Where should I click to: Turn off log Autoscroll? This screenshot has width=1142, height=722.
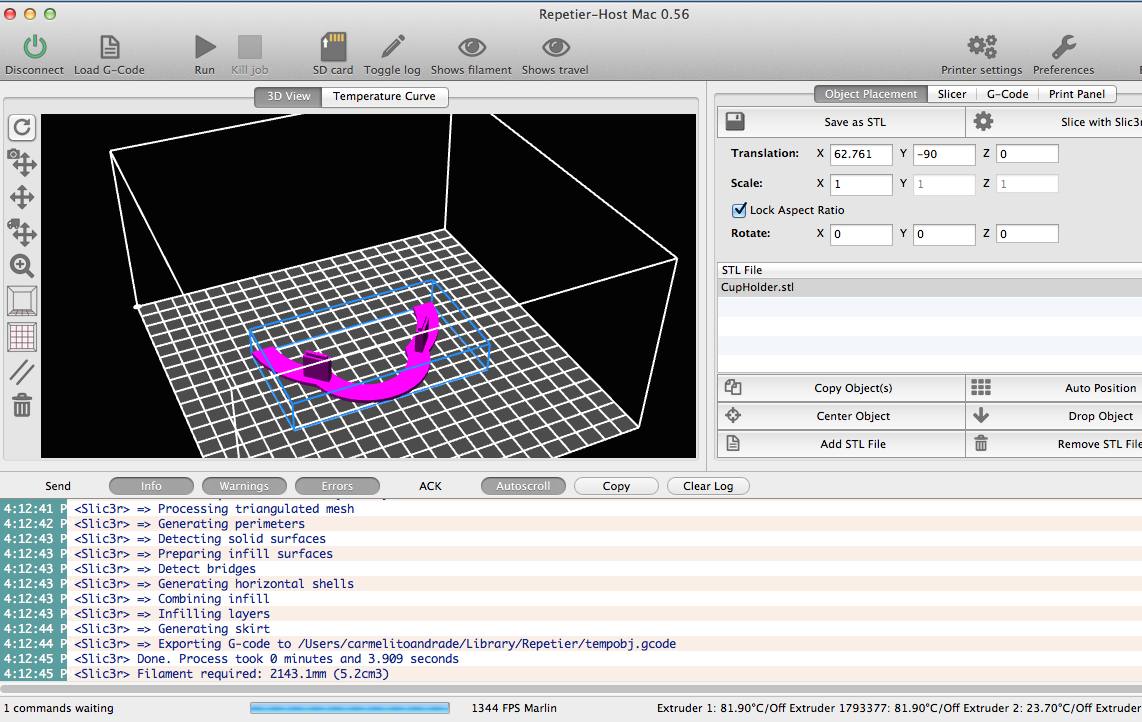(x=524, y=486)
